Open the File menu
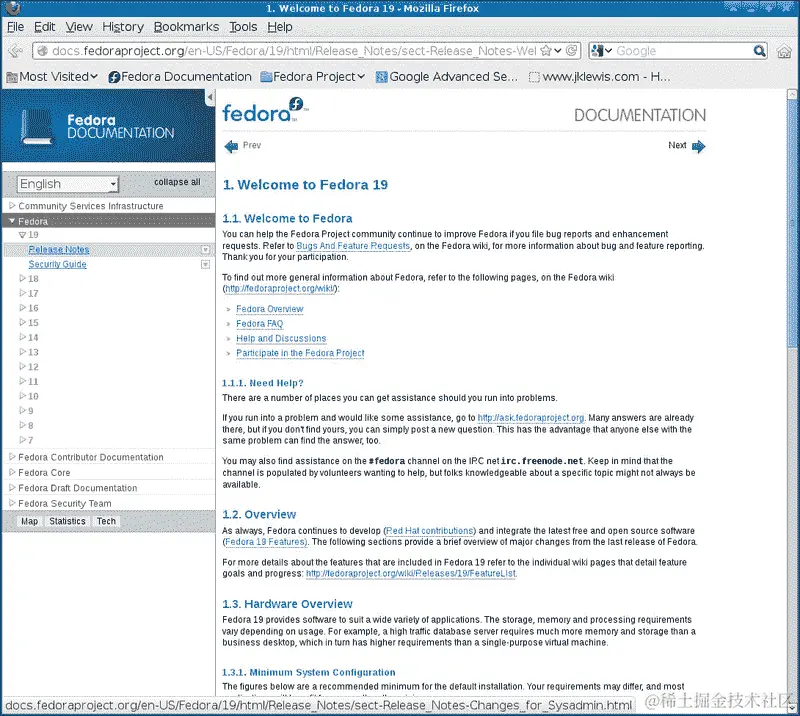Image resolution: width=800 pixels, height=716 pixels. click(15, 27)
